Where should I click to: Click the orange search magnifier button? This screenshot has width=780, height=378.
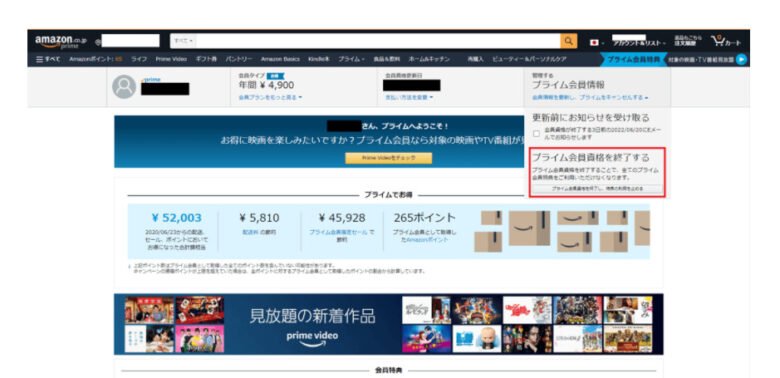point(569,41)
